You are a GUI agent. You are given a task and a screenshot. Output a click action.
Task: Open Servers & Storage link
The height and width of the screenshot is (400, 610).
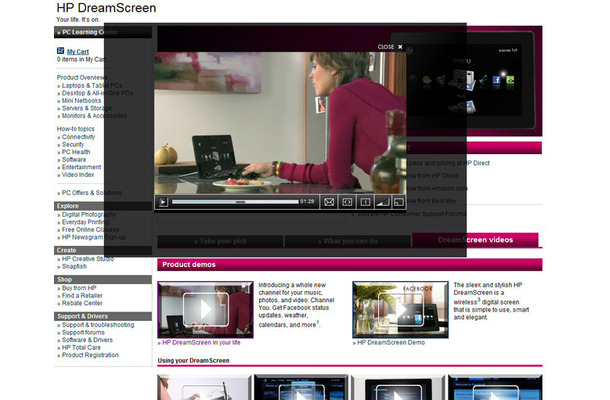pos(86,108)
